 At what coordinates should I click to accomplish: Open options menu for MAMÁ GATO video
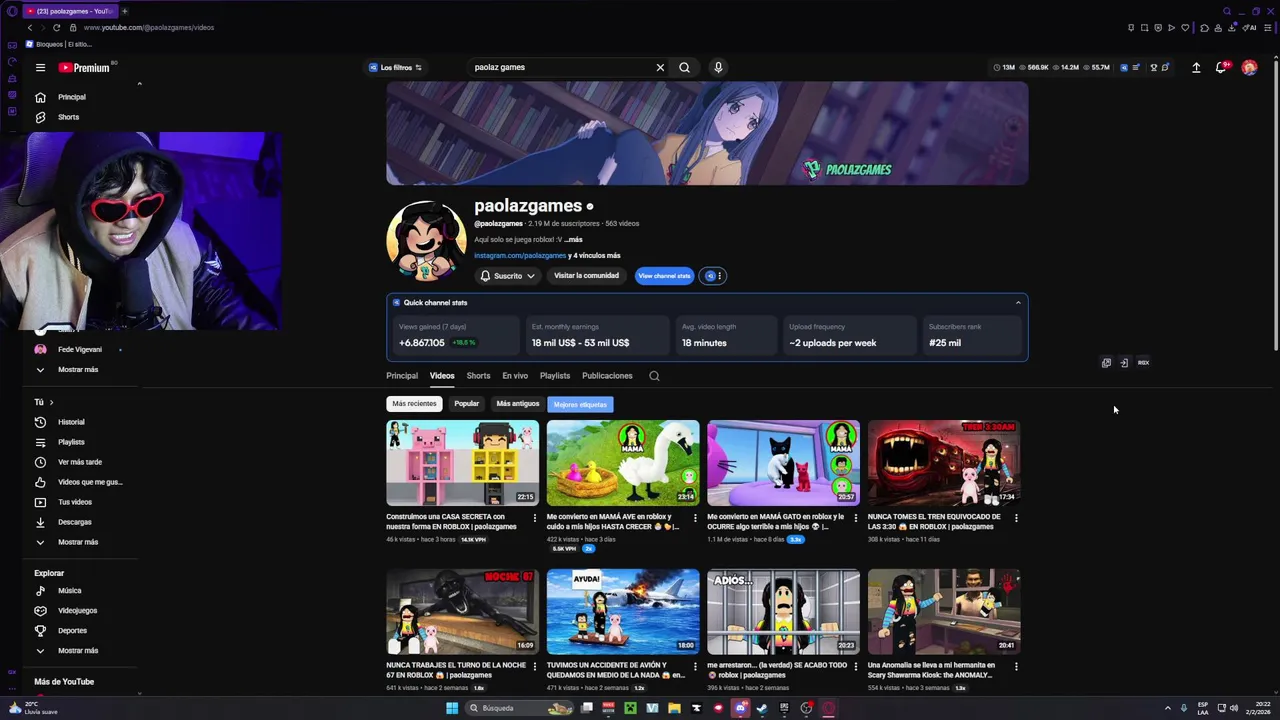855,518
